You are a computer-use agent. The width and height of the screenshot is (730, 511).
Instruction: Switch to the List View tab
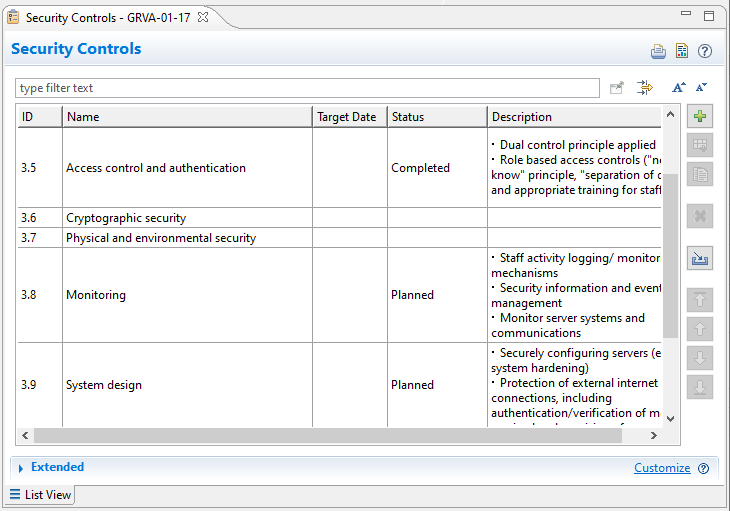point(41,495)
